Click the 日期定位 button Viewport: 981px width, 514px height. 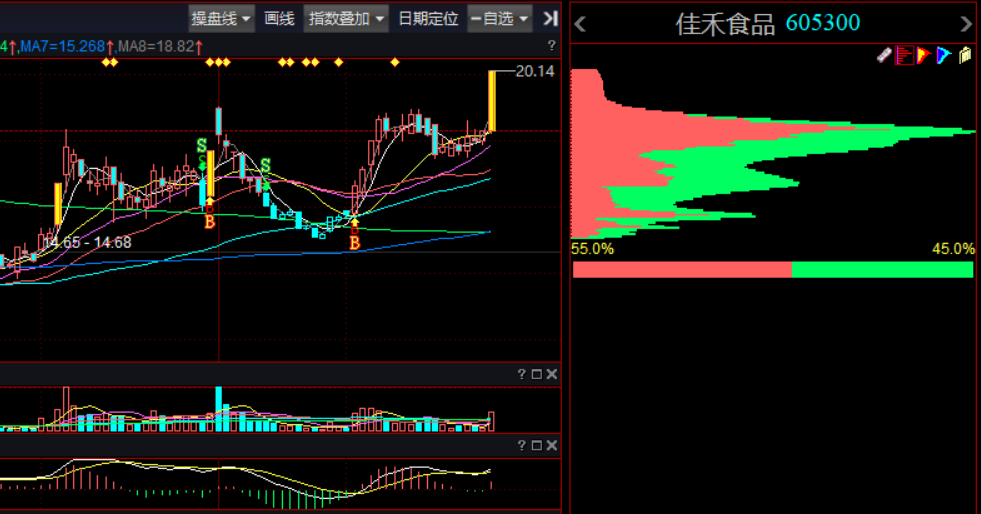tap(428, 18)
